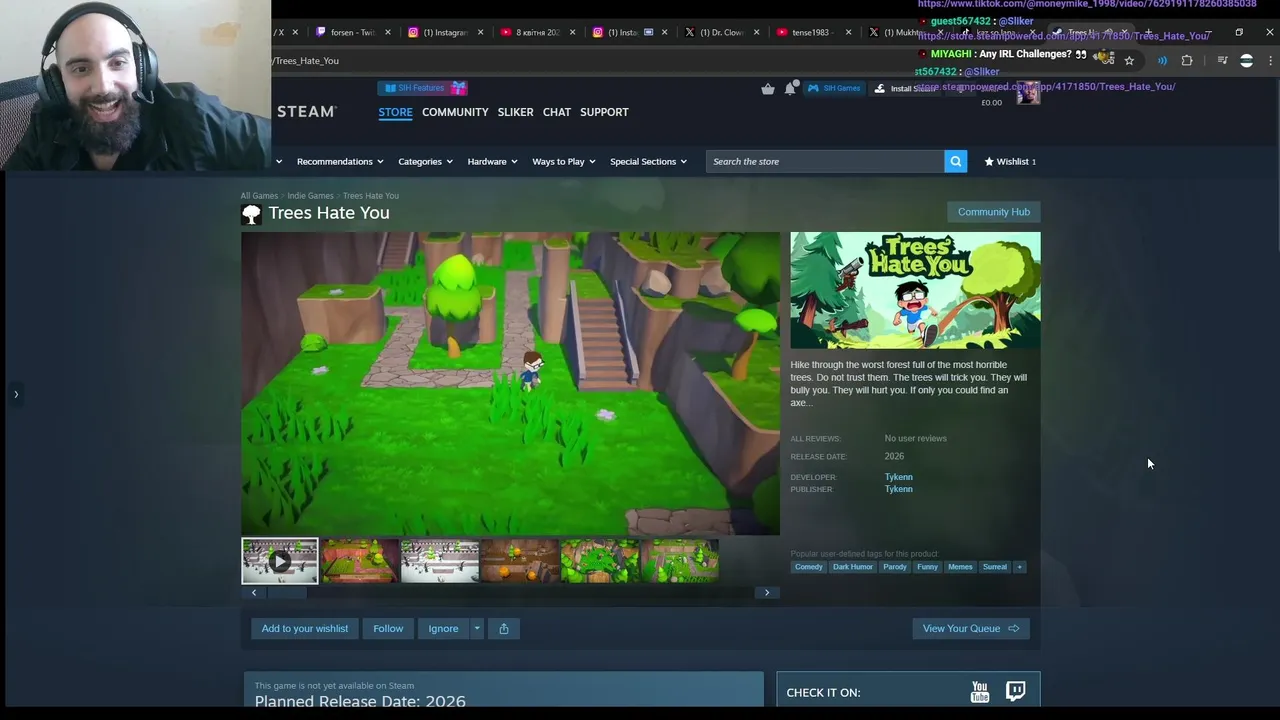Click the Search the store field
The height and width of the screenshot is (720, 1280).
tap(825, 161)
